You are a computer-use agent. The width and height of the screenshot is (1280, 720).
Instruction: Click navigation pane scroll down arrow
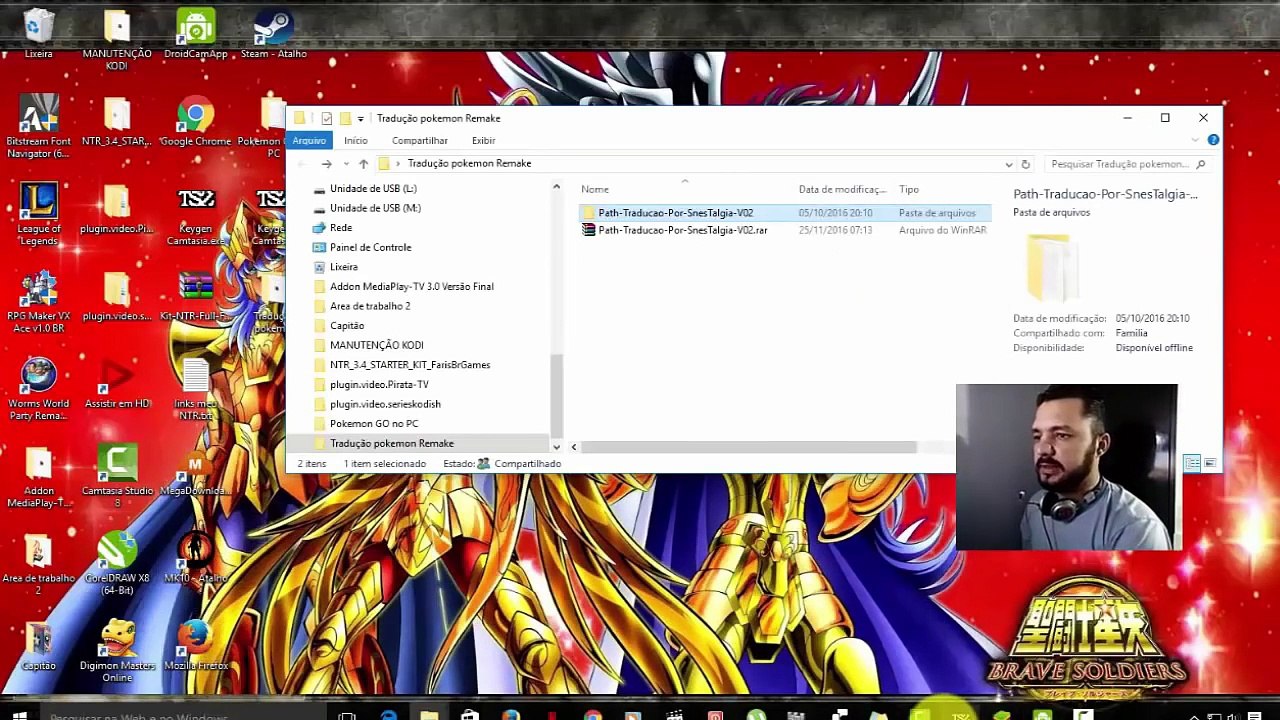coord(556,446)
